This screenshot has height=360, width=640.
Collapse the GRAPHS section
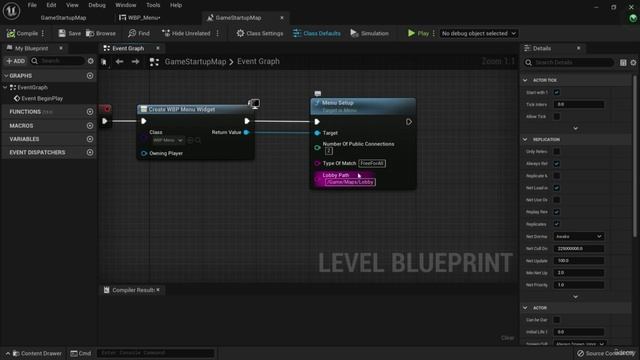(6, 76)
